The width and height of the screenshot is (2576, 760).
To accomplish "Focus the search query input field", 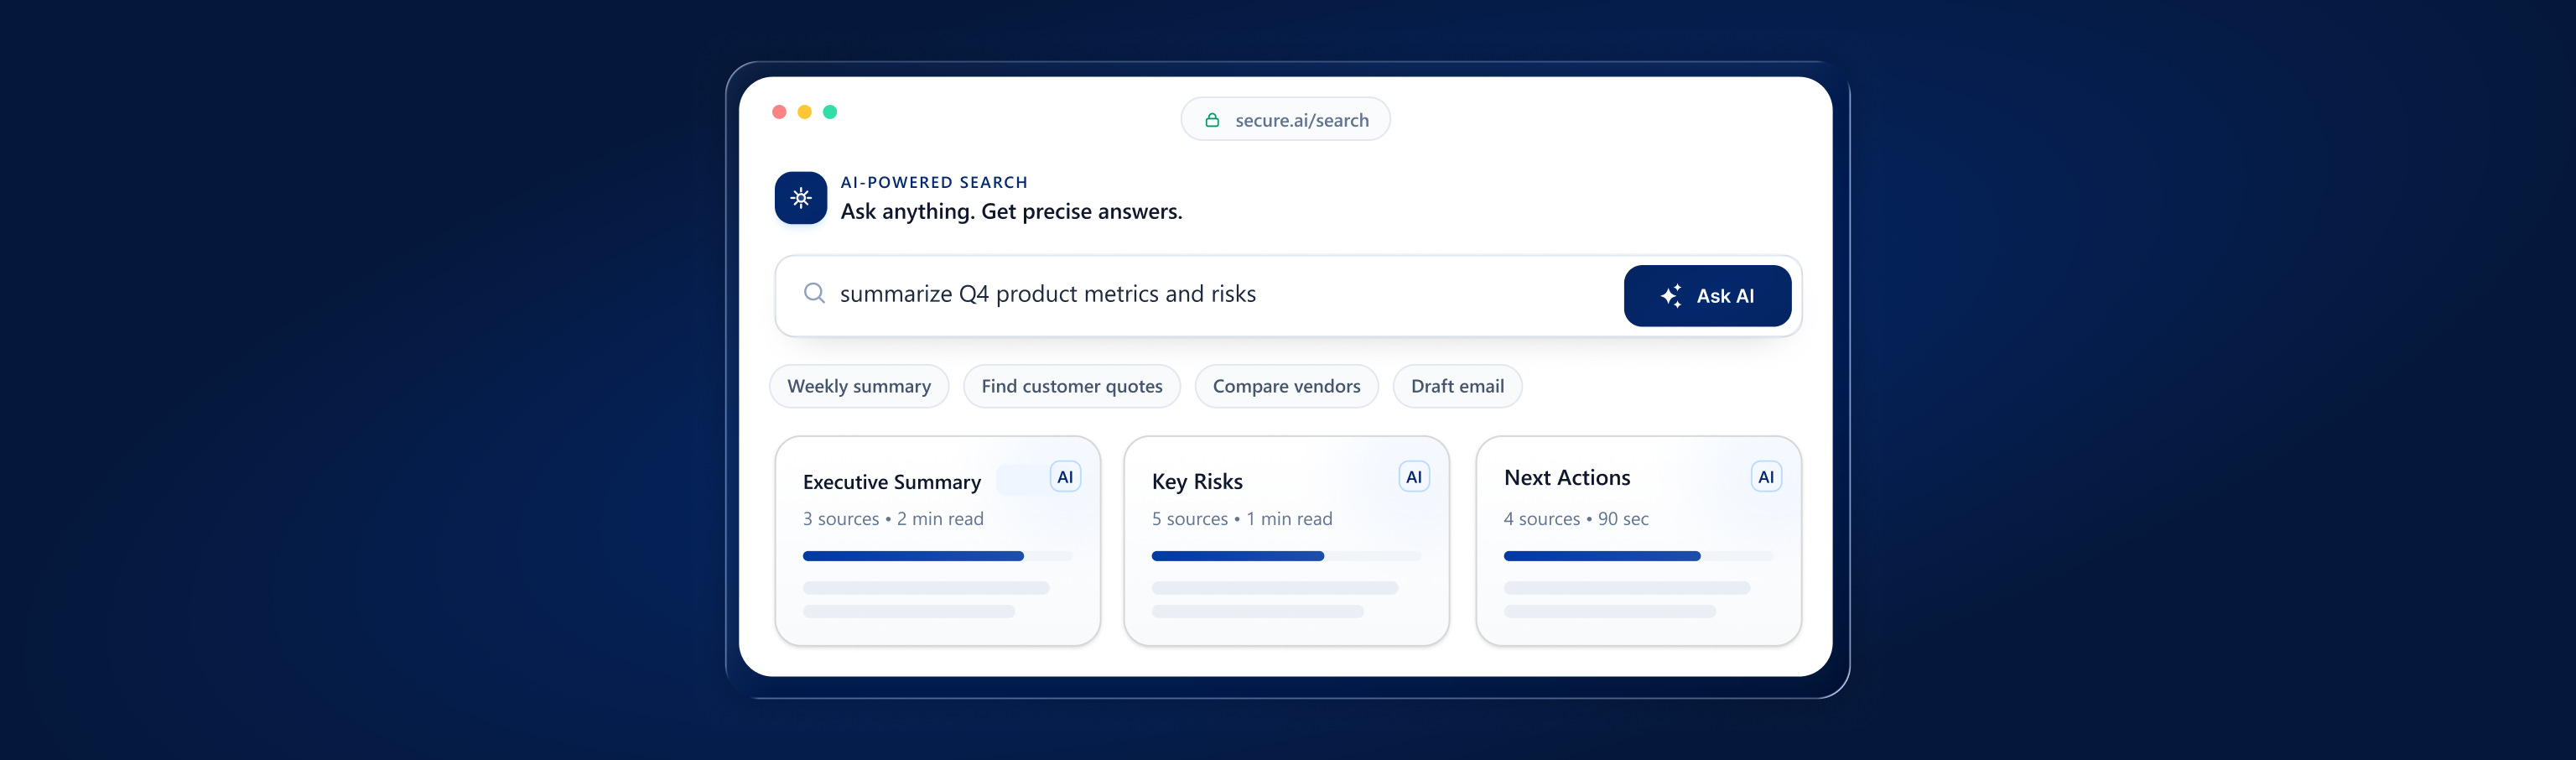I will pos(1200,294).
